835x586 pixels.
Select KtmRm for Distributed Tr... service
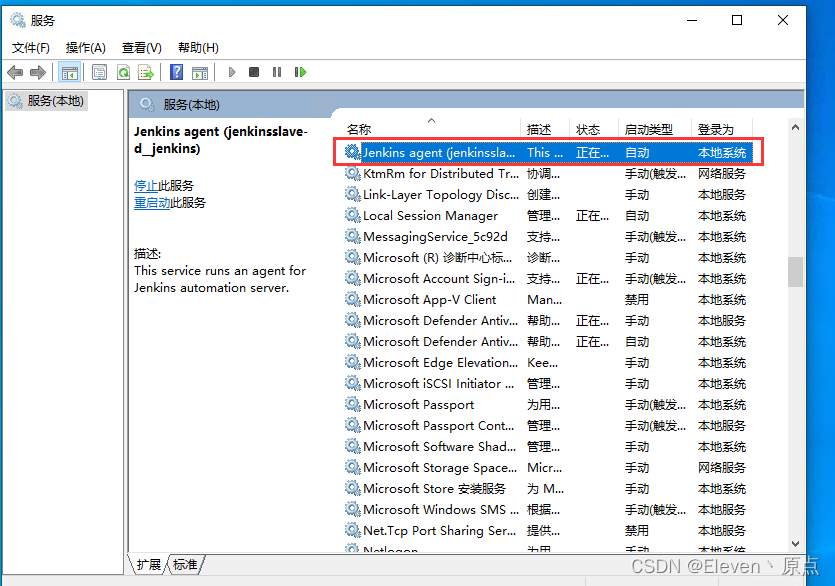point(547,173)
